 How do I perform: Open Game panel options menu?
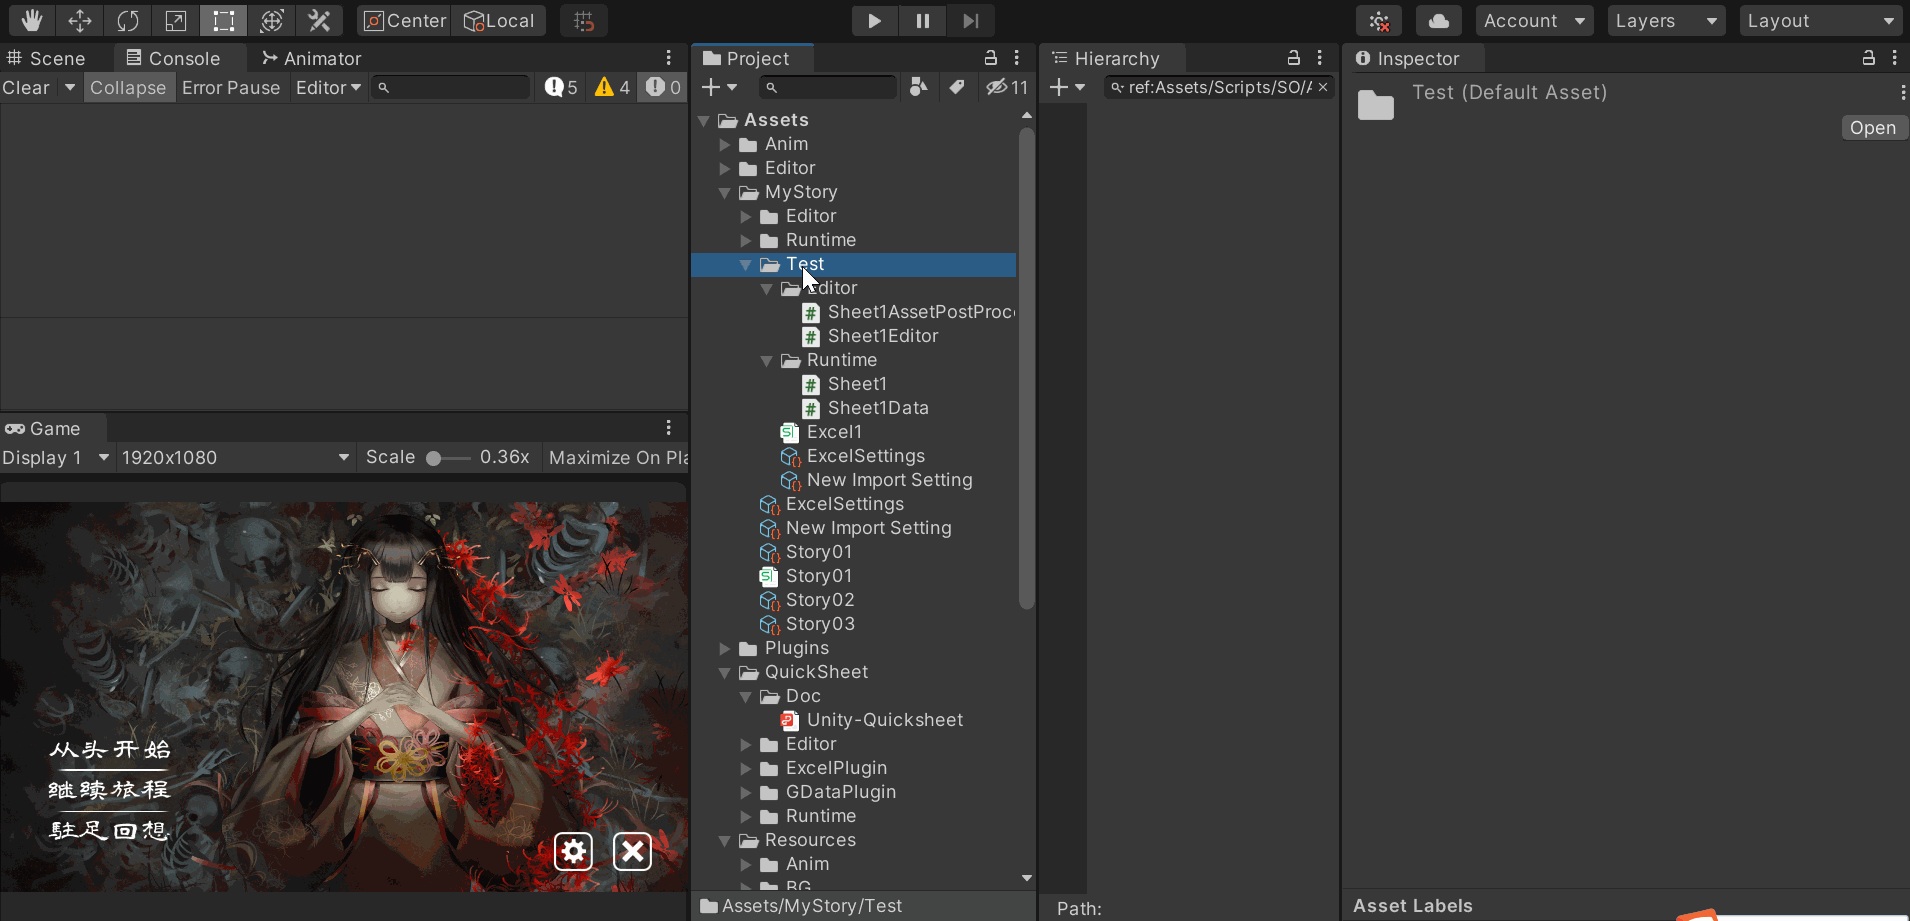(x=669, y=428)
